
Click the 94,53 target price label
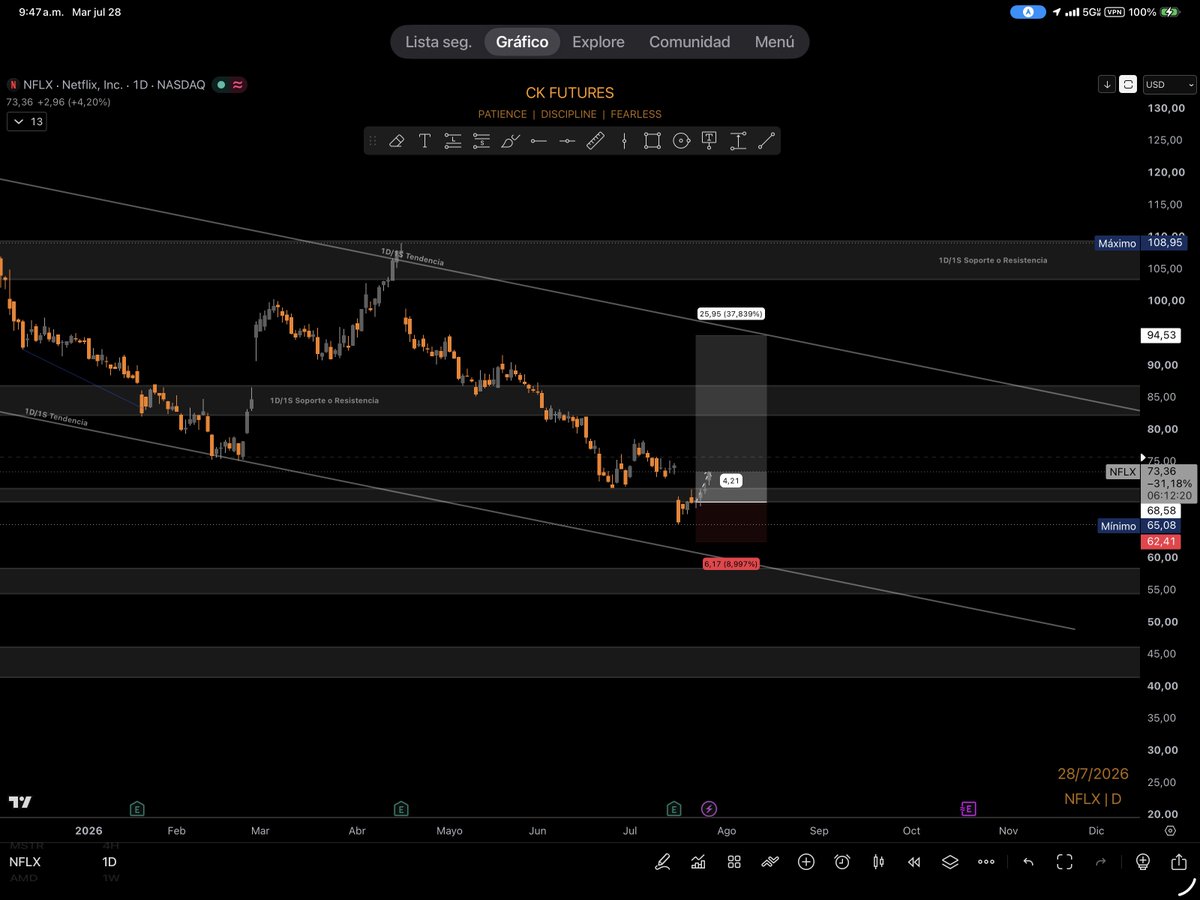tap(1163, 335)
